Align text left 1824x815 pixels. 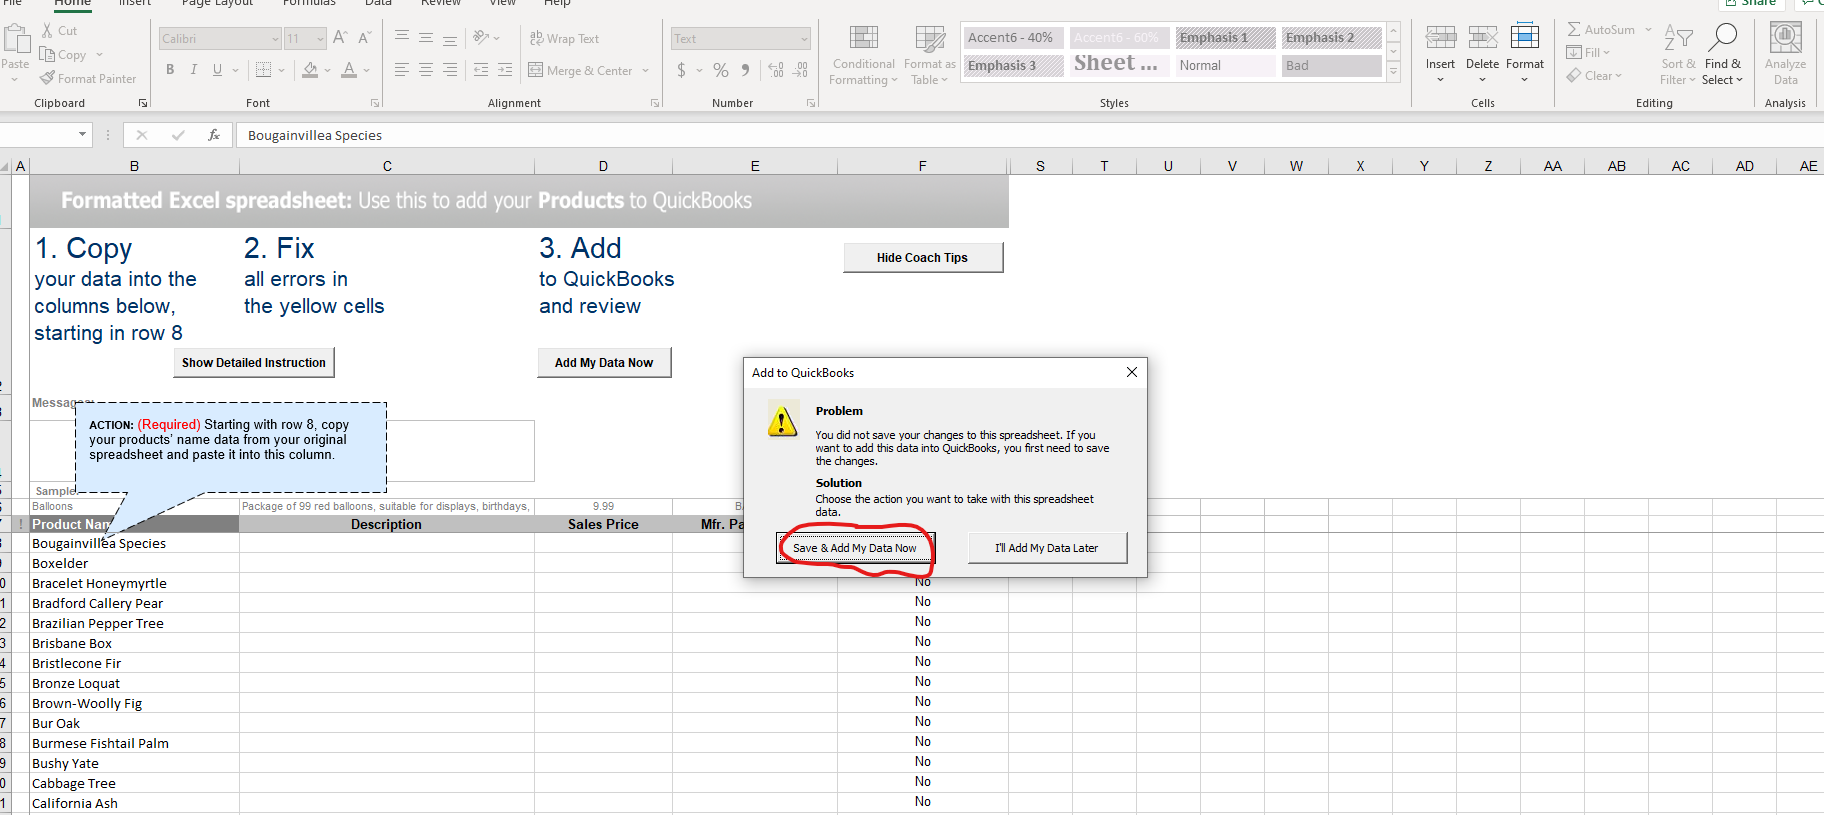coord(402,70)
